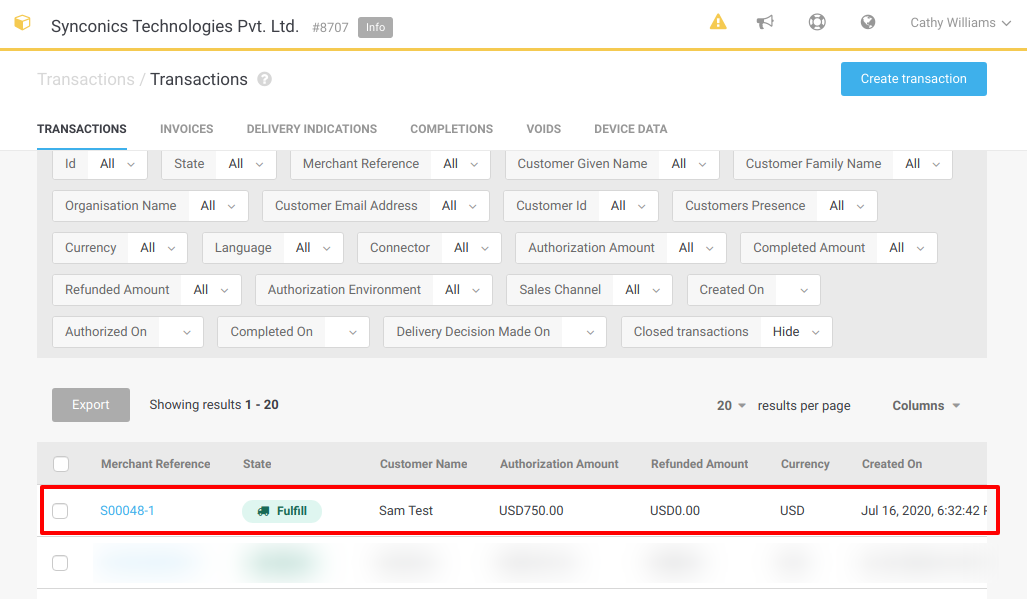
Task: Open the Closed transactions Hide dropdown
Action: click(796, 332)
